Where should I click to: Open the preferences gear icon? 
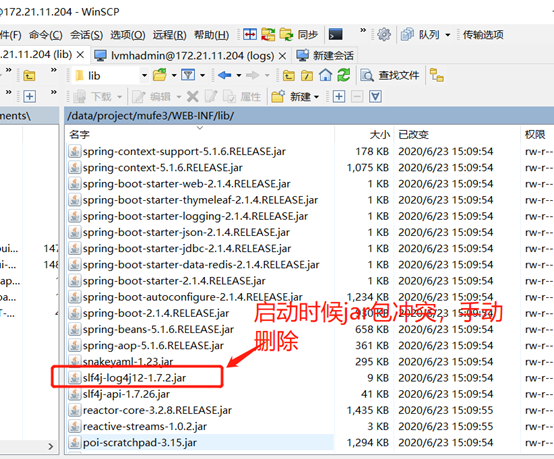(384, 34)
